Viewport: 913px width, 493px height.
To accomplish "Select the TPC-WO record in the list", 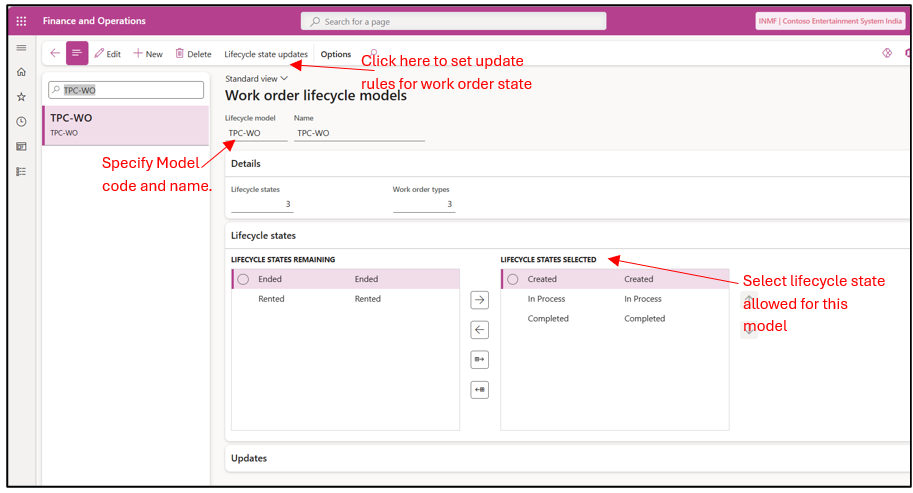I will click(126, 125).
